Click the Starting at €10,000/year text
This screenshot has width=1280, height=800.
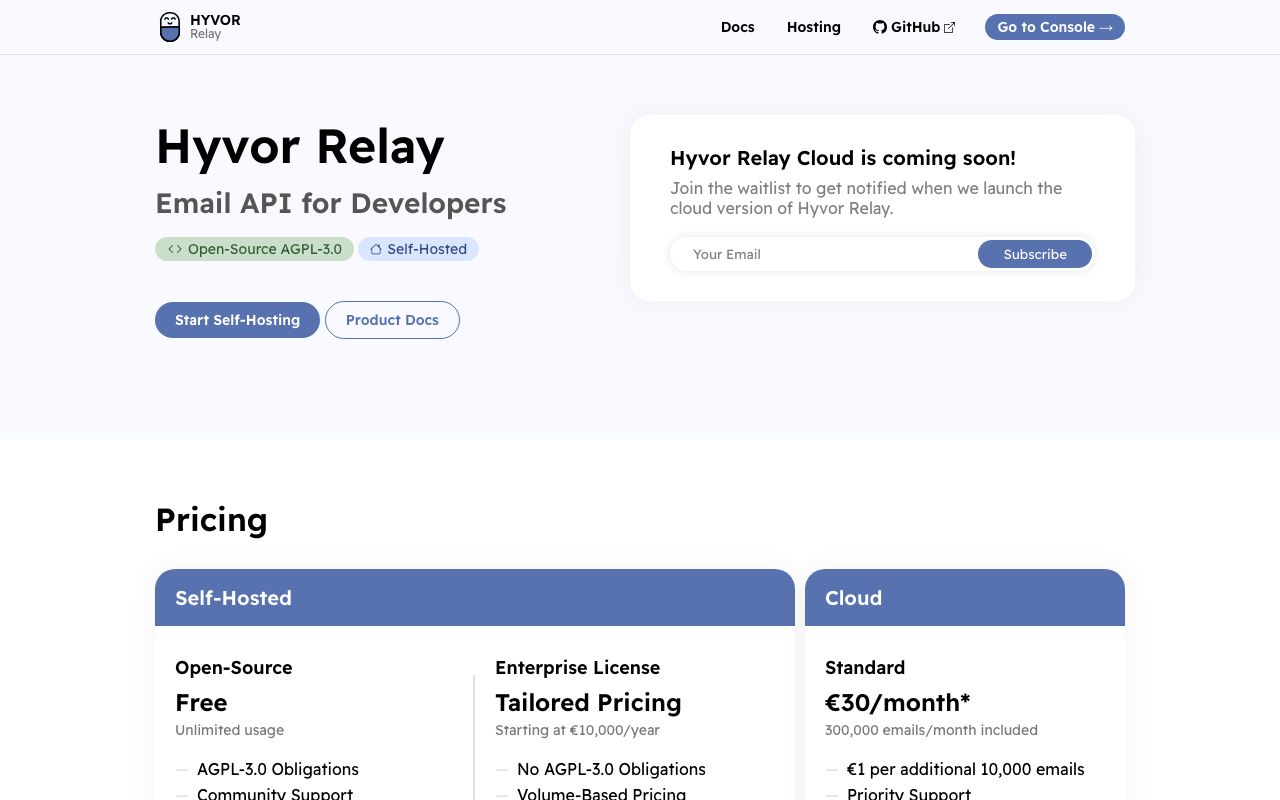pyautogui.click(x=578, y=730)
